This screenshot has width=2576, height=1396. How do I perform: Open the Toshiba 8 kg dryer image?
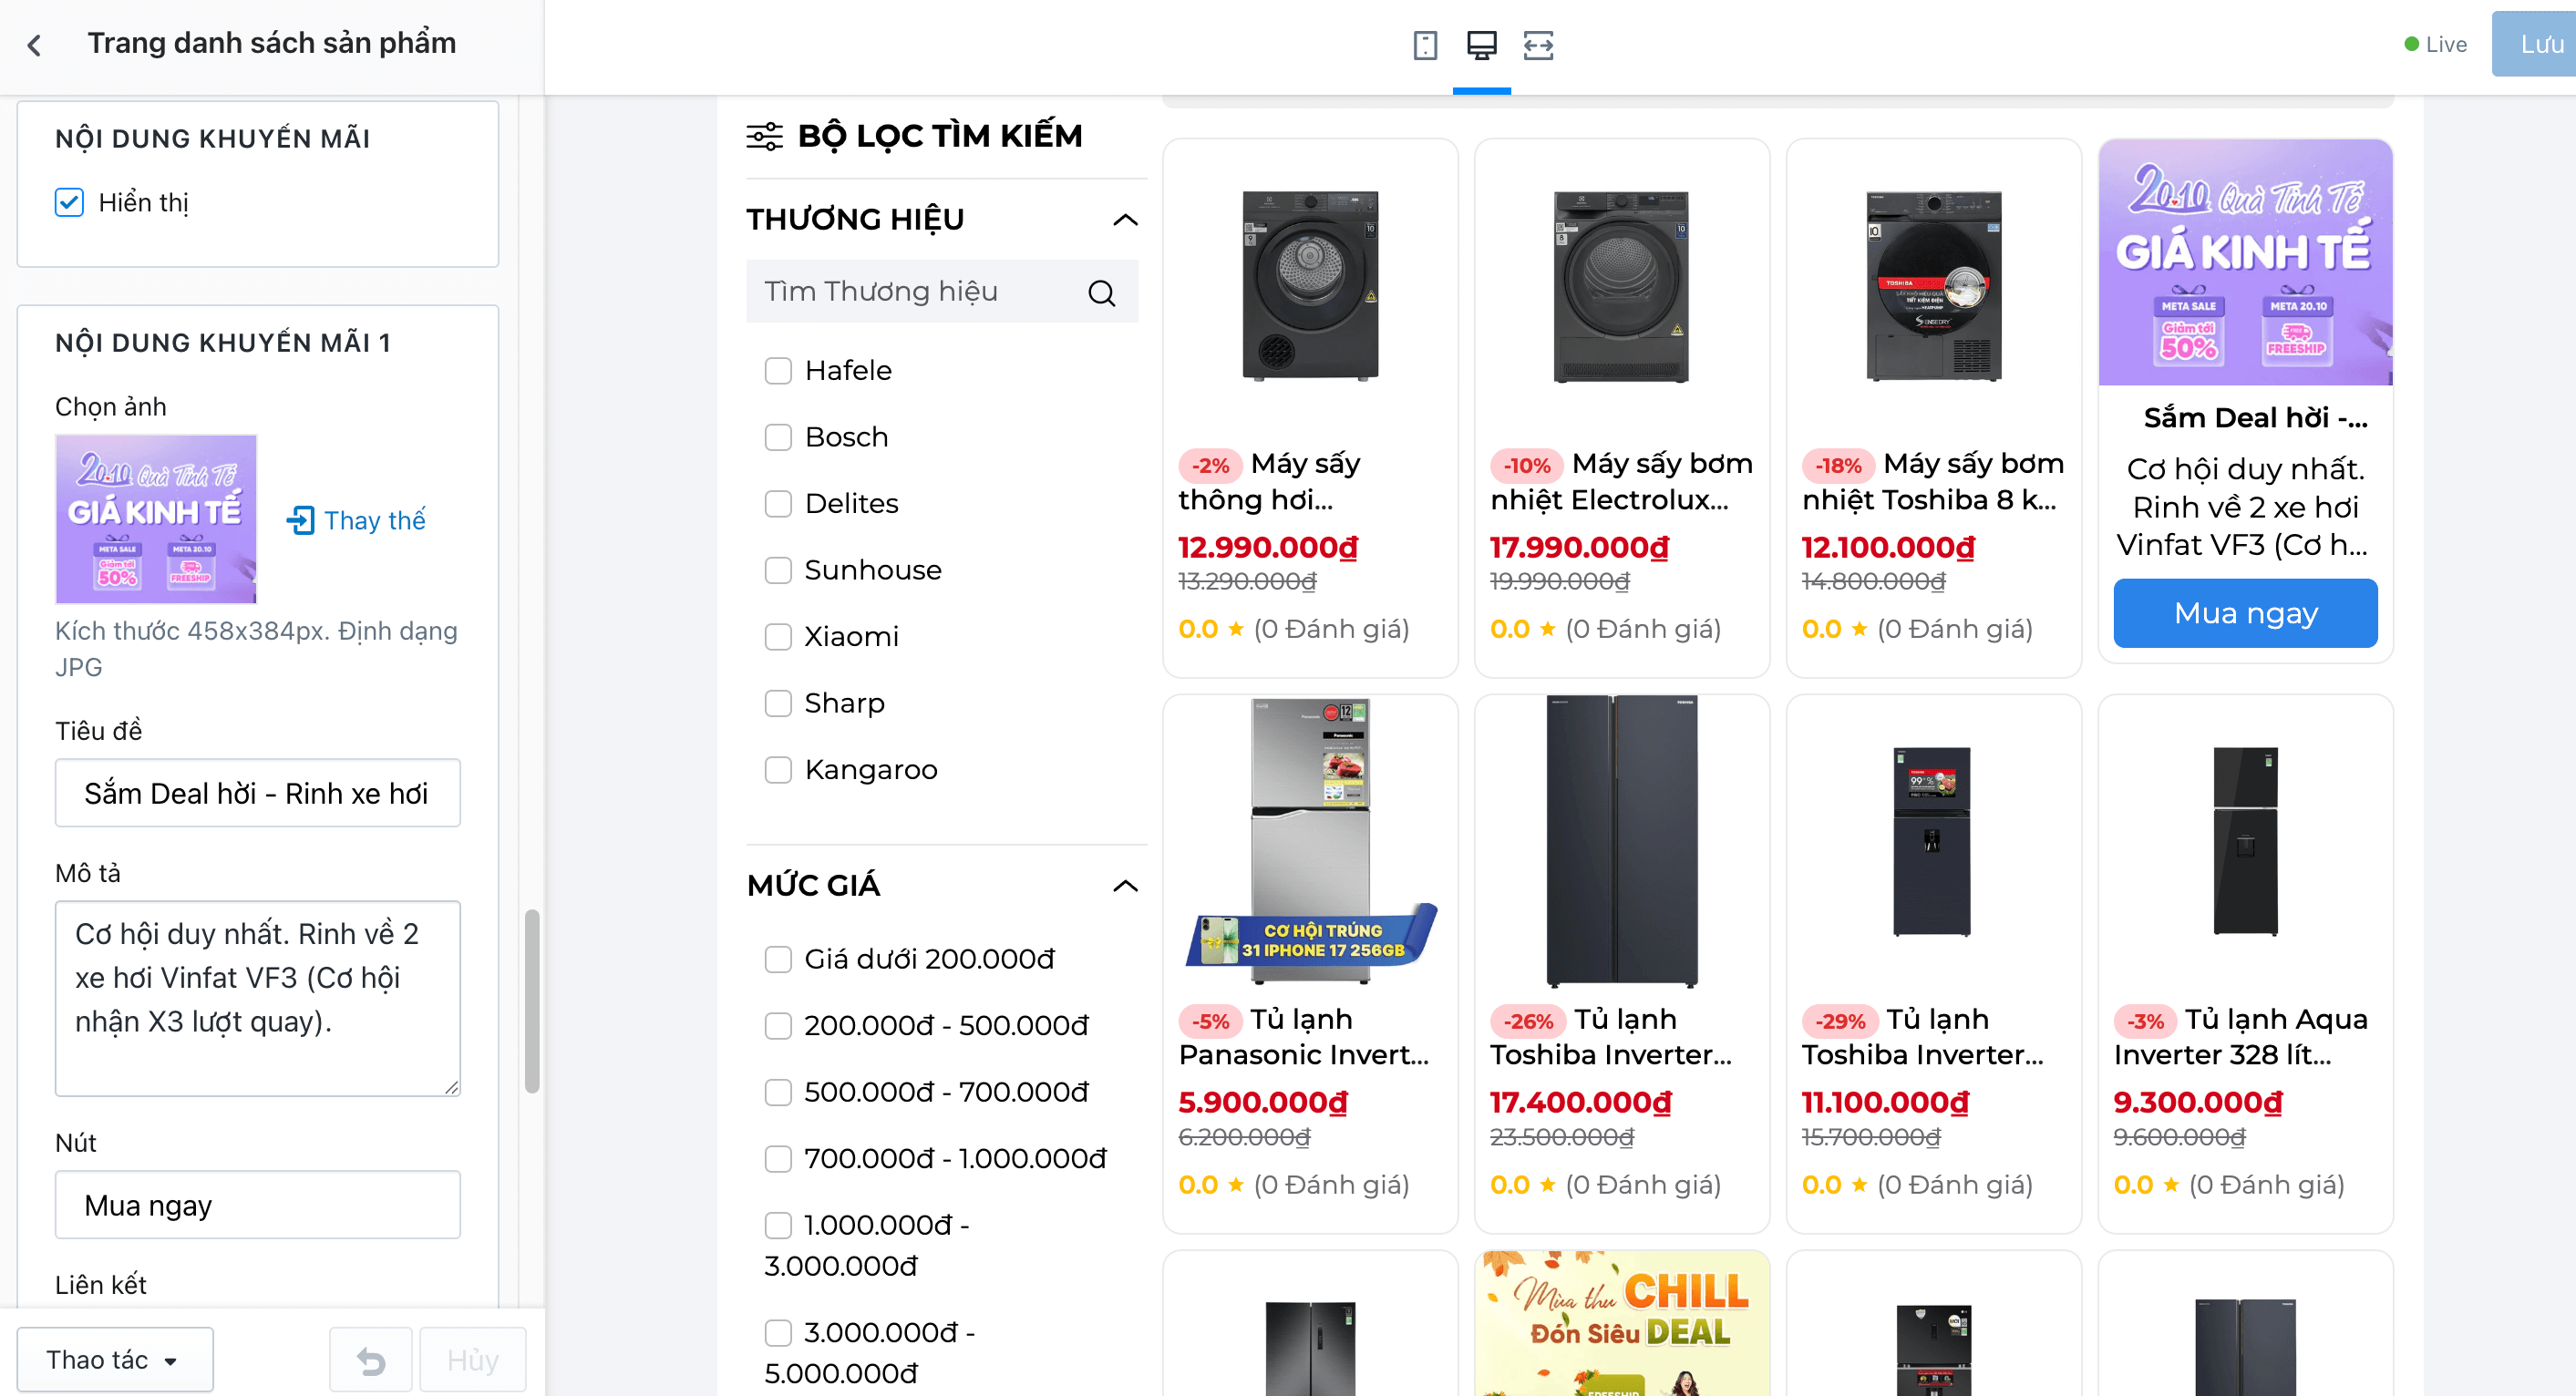(x=1933, y=287)
